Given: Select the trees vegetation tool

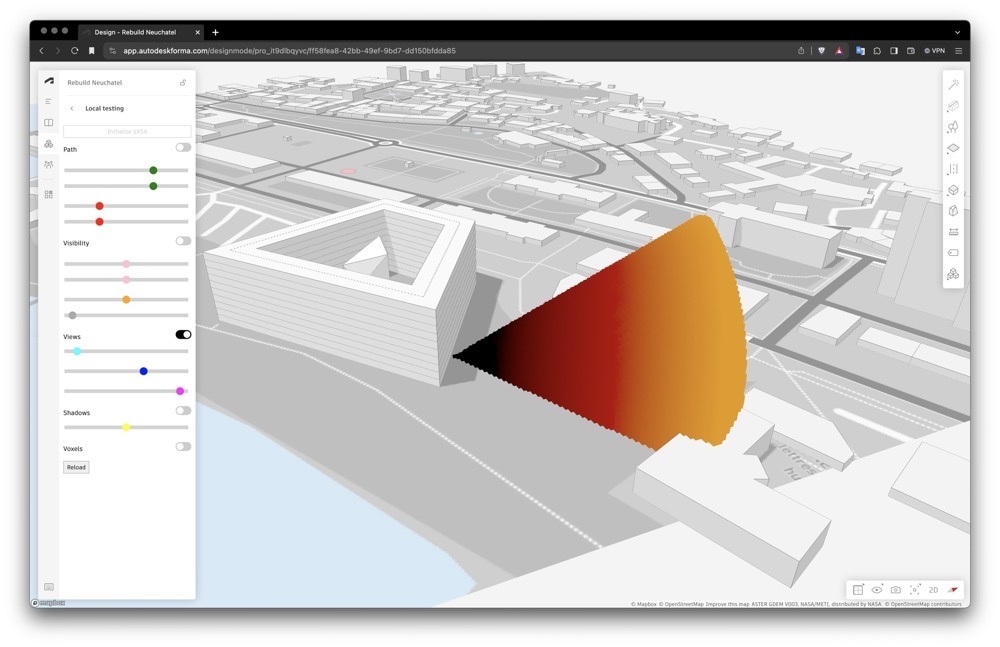Looking at the screenshot, I should tap(953, 127).
